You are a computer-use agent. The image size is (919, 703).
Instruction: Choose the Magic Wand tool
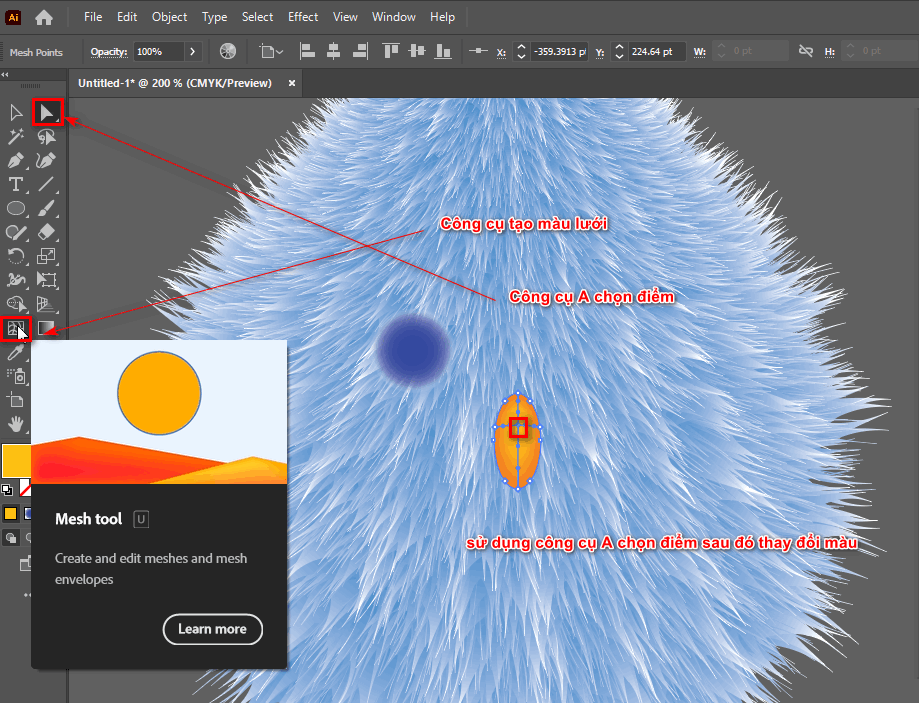point(16,136)
